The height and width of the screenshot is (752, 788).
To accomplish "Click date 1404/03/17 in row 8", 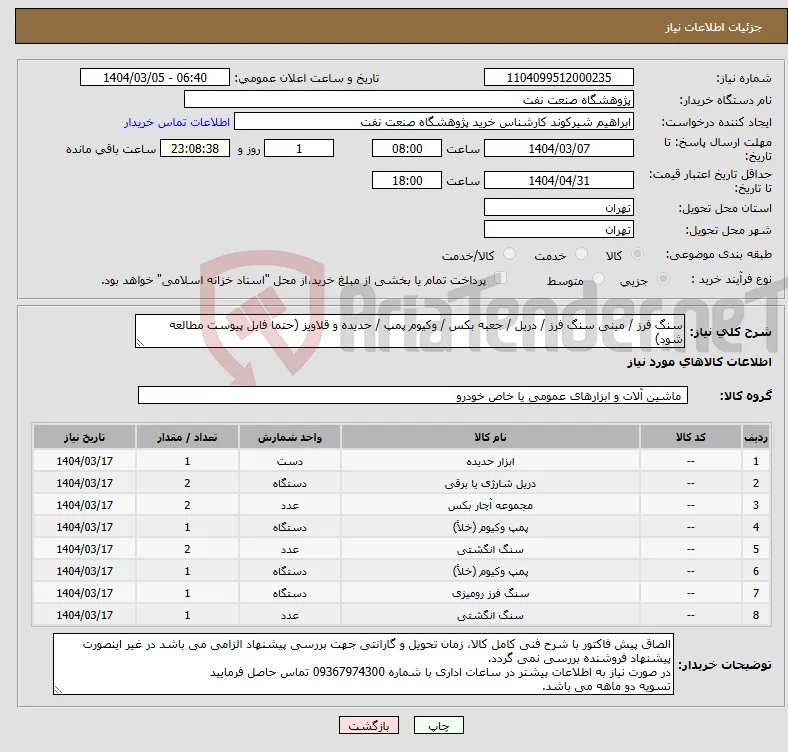I will [x=84, y=615].
